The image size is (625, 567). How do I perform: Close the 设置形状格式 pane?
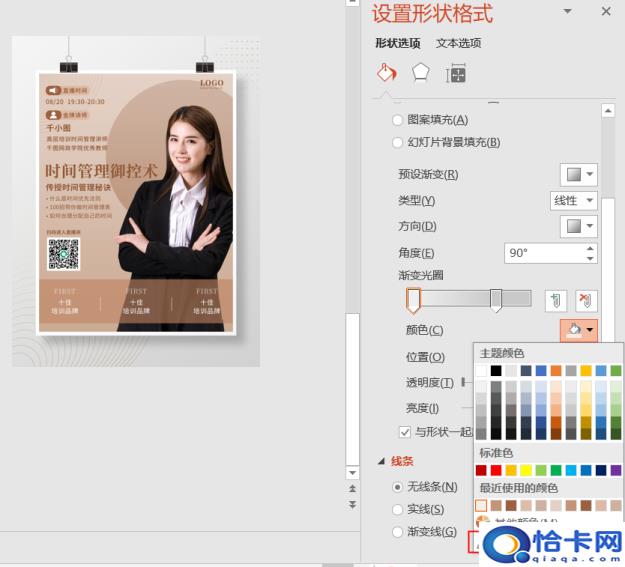coord(606,11)
